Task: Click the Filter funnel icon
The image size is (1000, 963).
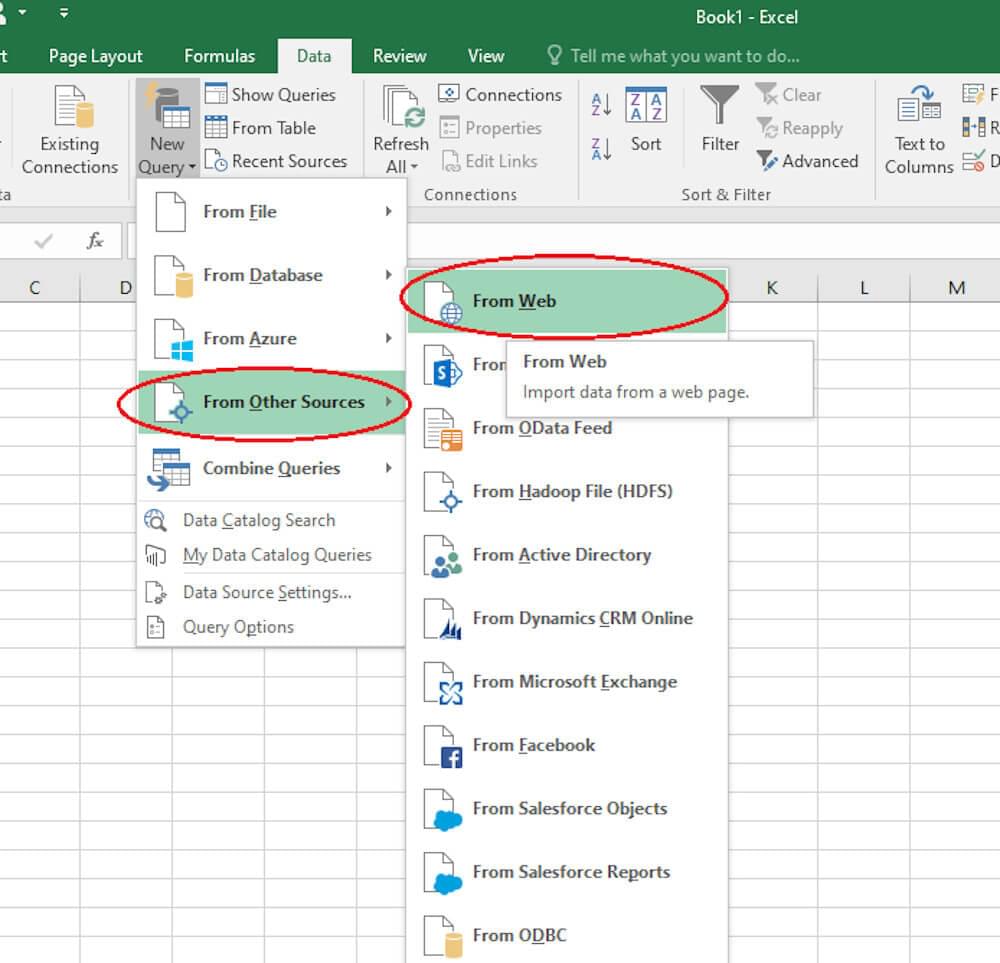Action: [x=719, y=108]
